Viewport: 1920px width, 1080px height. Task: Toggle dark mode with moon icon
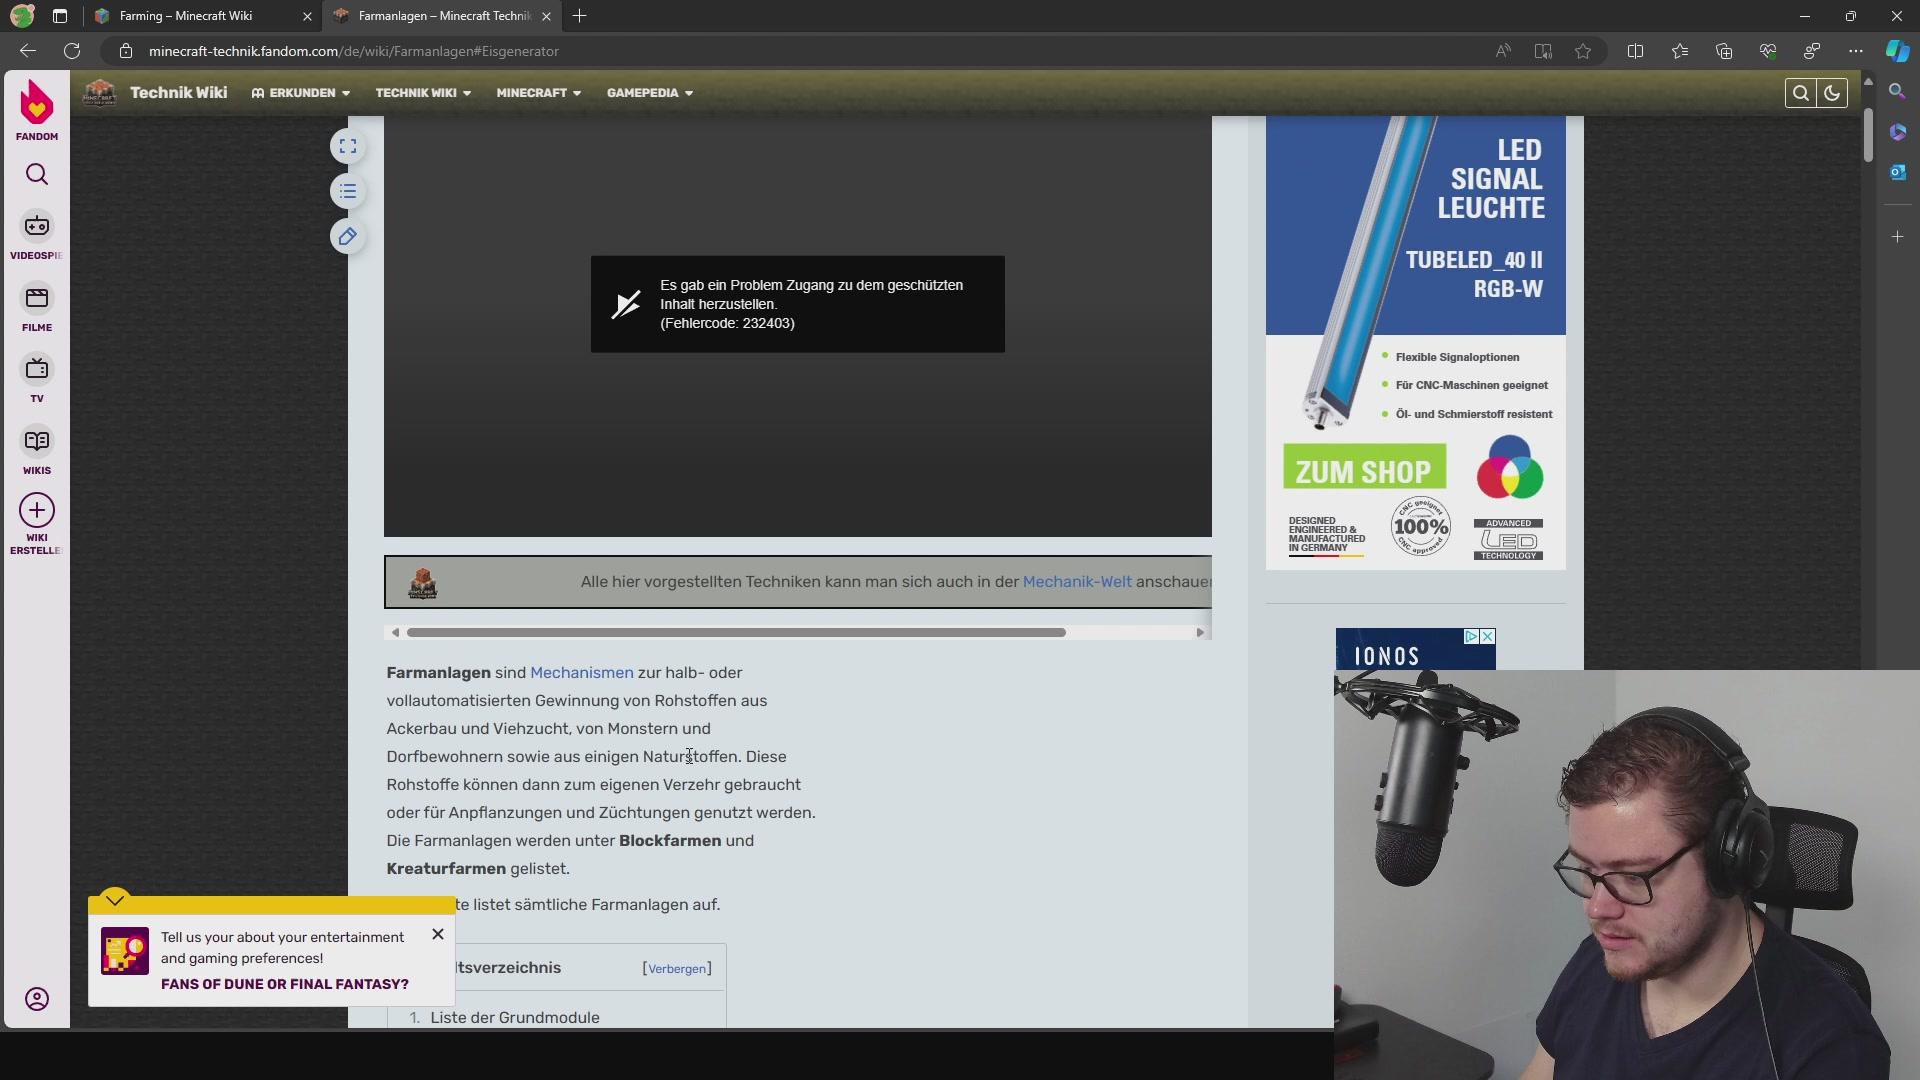(x=1832, y=93)
